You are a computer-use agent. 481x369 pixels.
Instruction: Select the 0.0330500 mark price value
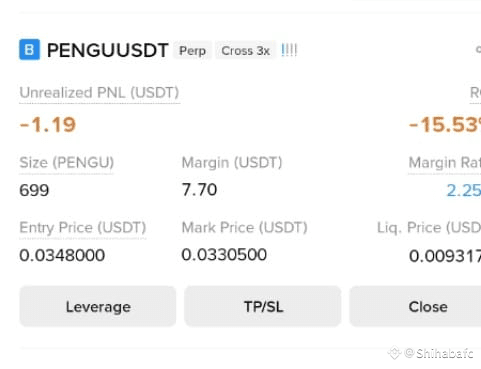tap(224, 255)
